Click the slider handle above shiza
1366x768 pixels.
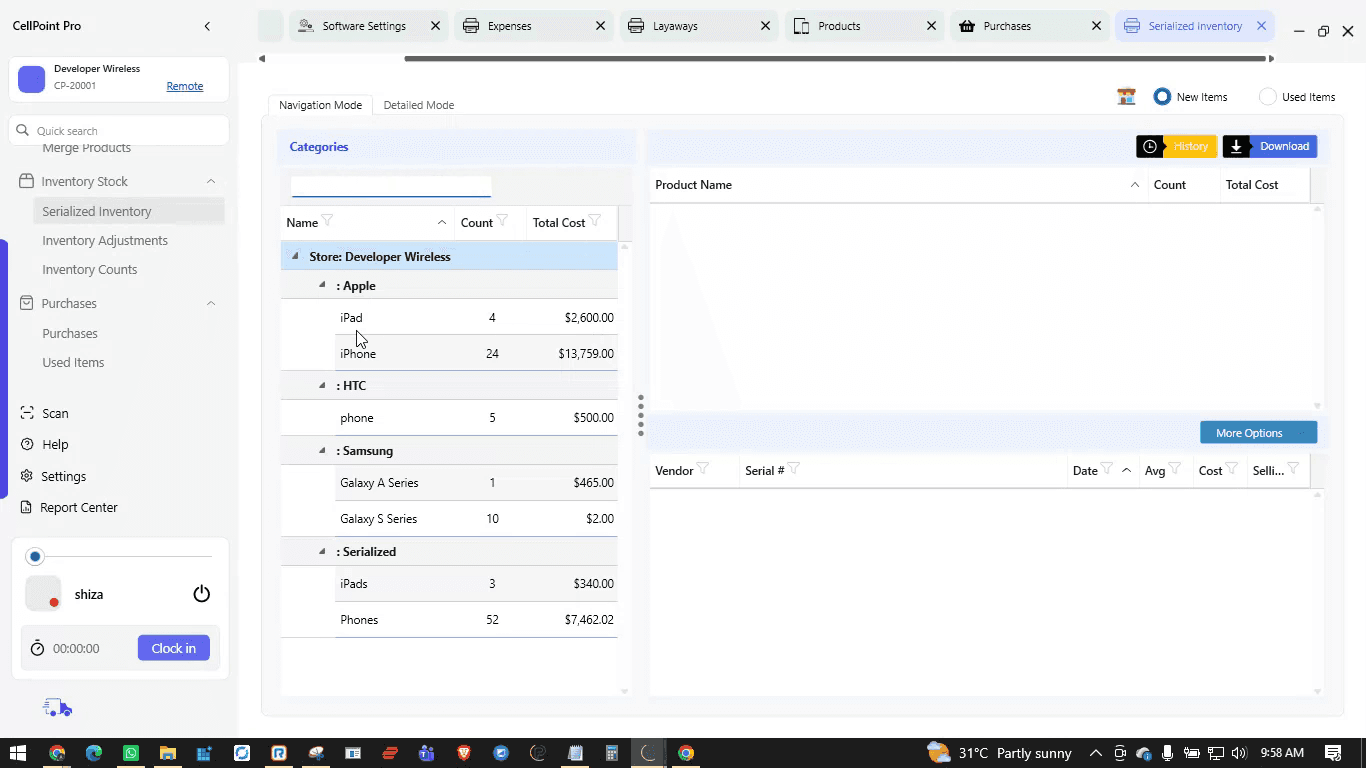[36, 556]
